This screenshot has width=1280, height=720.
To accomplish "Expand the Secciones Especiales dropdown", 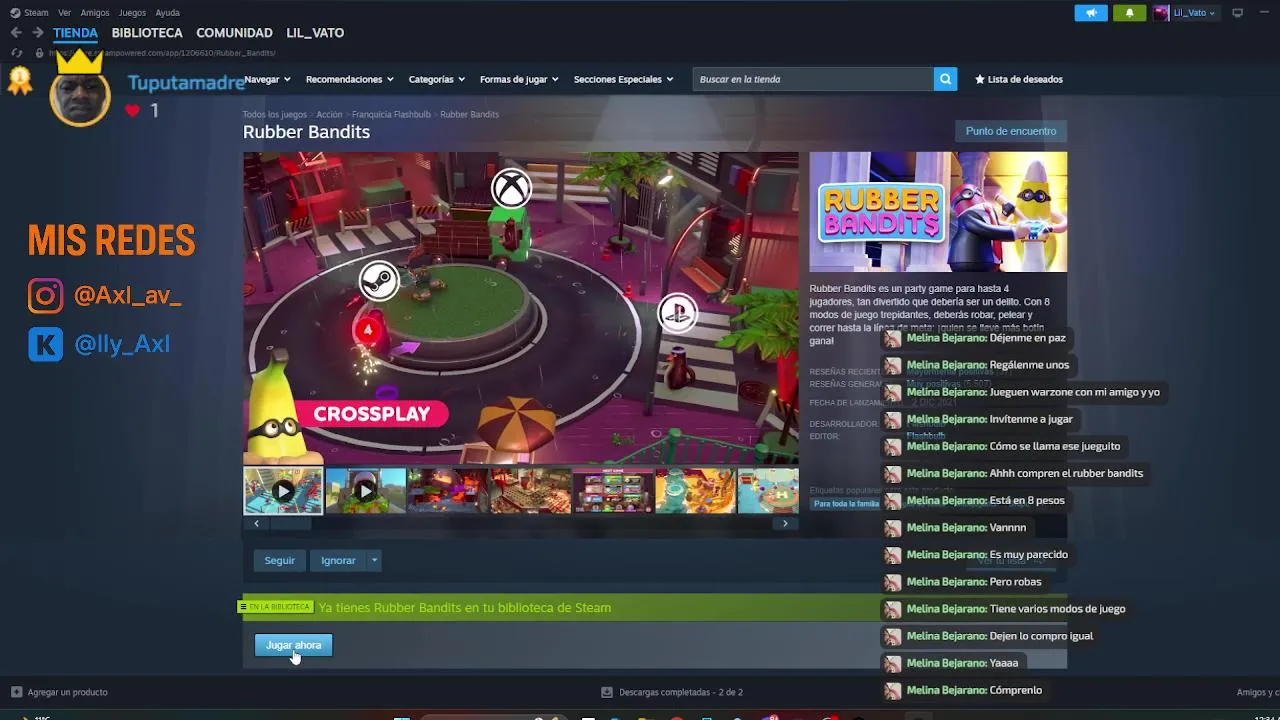I will [x=623, y=79].
